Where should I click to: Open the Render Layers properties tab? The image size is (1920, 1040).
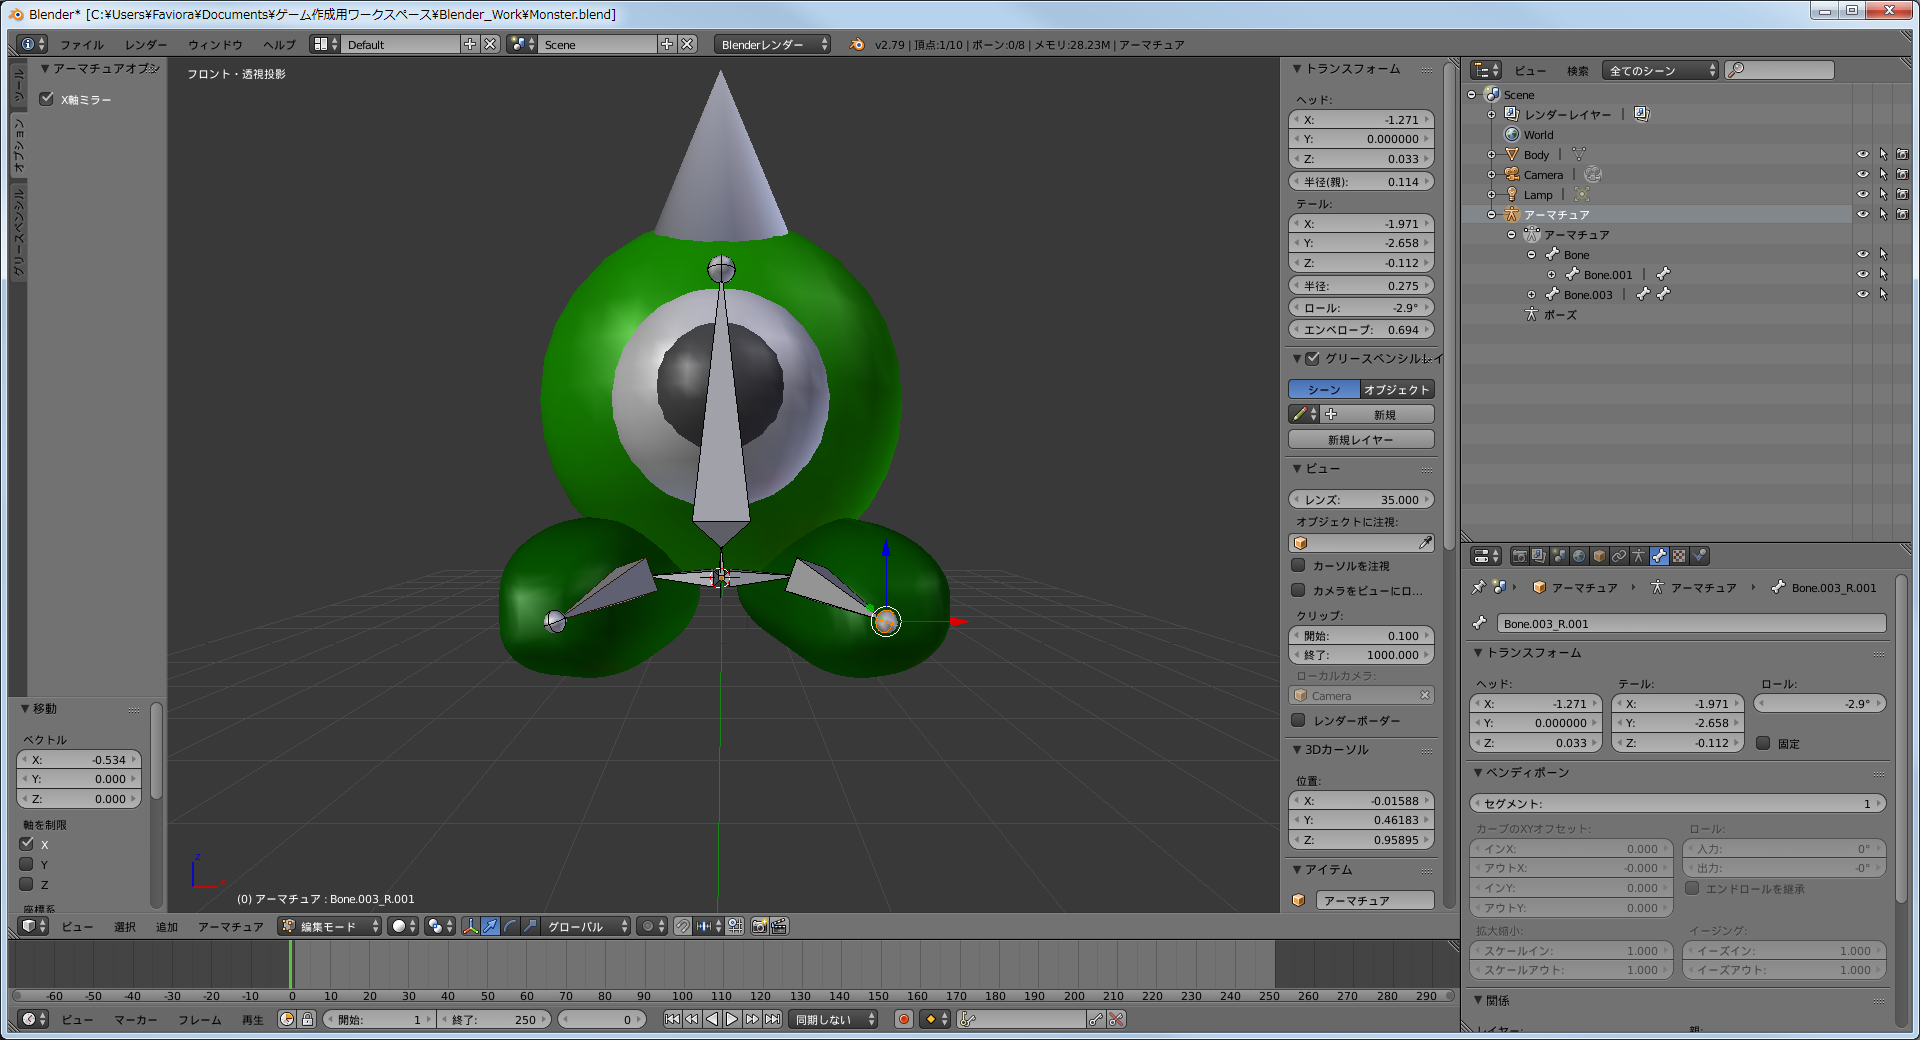[x=1540, y=556]
